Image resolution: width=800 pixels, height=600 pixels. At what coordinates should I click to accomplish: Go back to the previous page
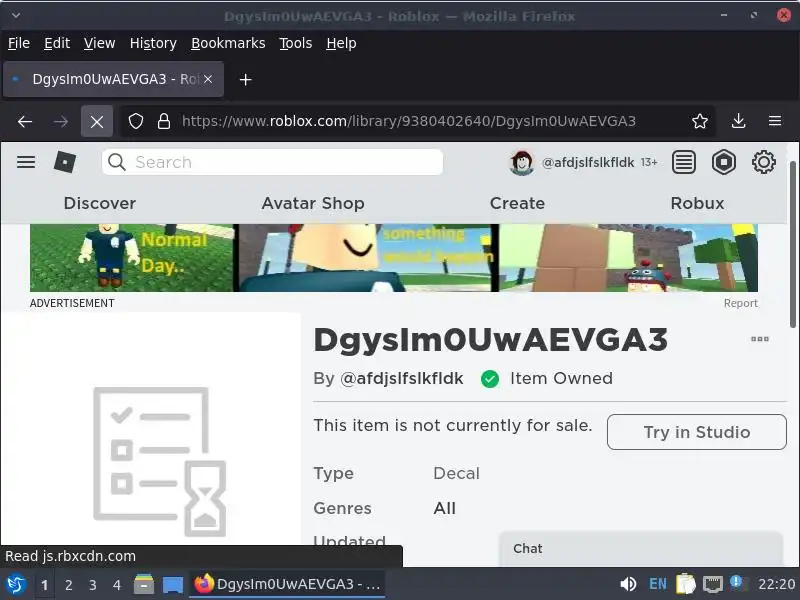tap(24, 121)
